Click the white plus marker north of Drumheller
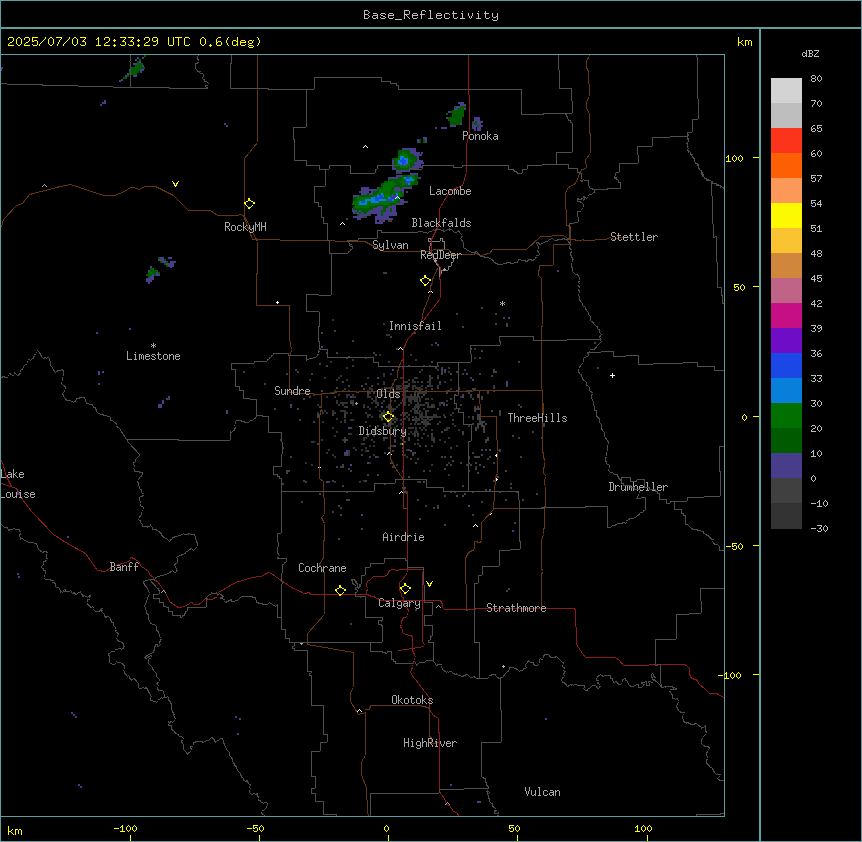Image resolution: width=862 pixels, height=842 pixels. point(612,375)
